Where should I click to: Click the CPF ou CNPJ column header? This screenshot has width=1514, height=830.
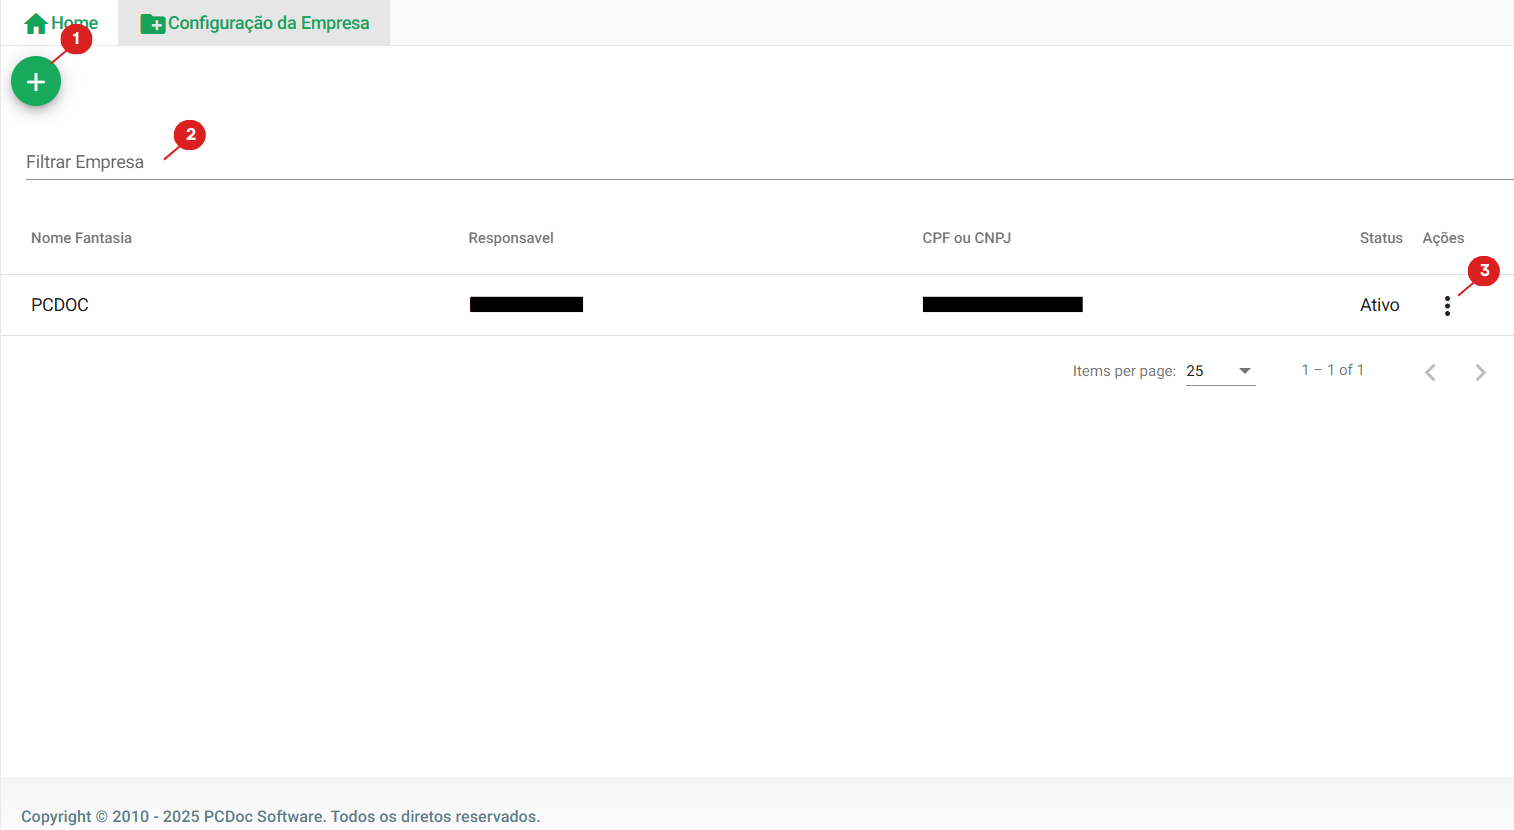966,238
